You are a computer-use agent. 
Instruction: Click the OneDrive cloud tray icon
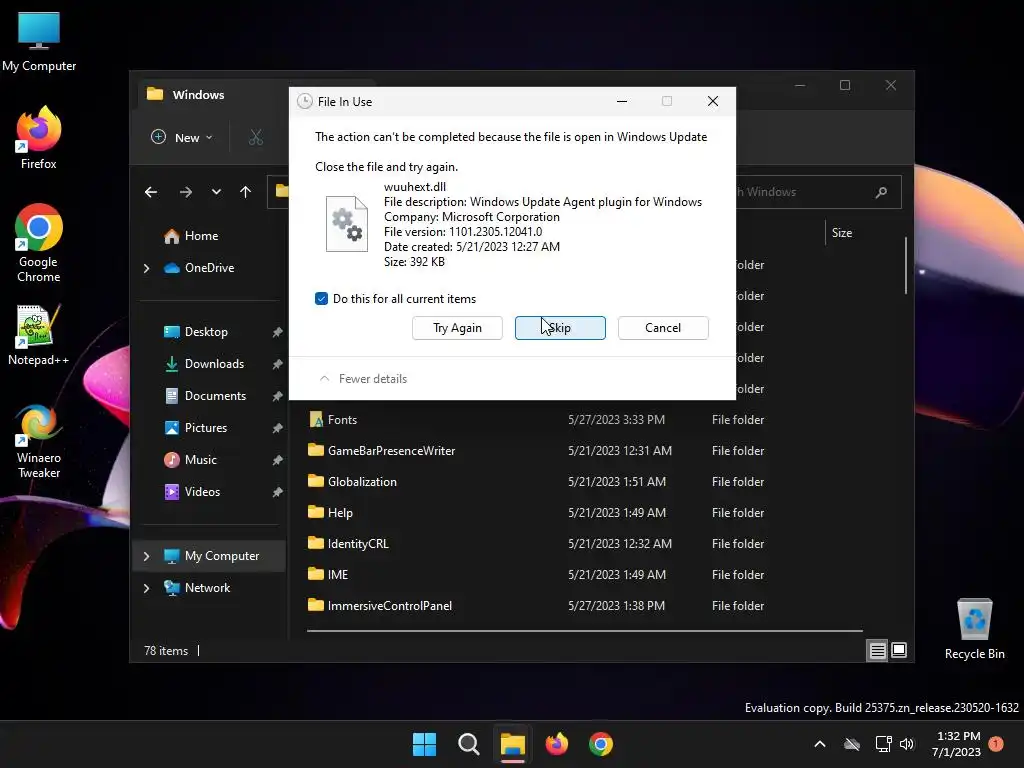coord(852,744)
